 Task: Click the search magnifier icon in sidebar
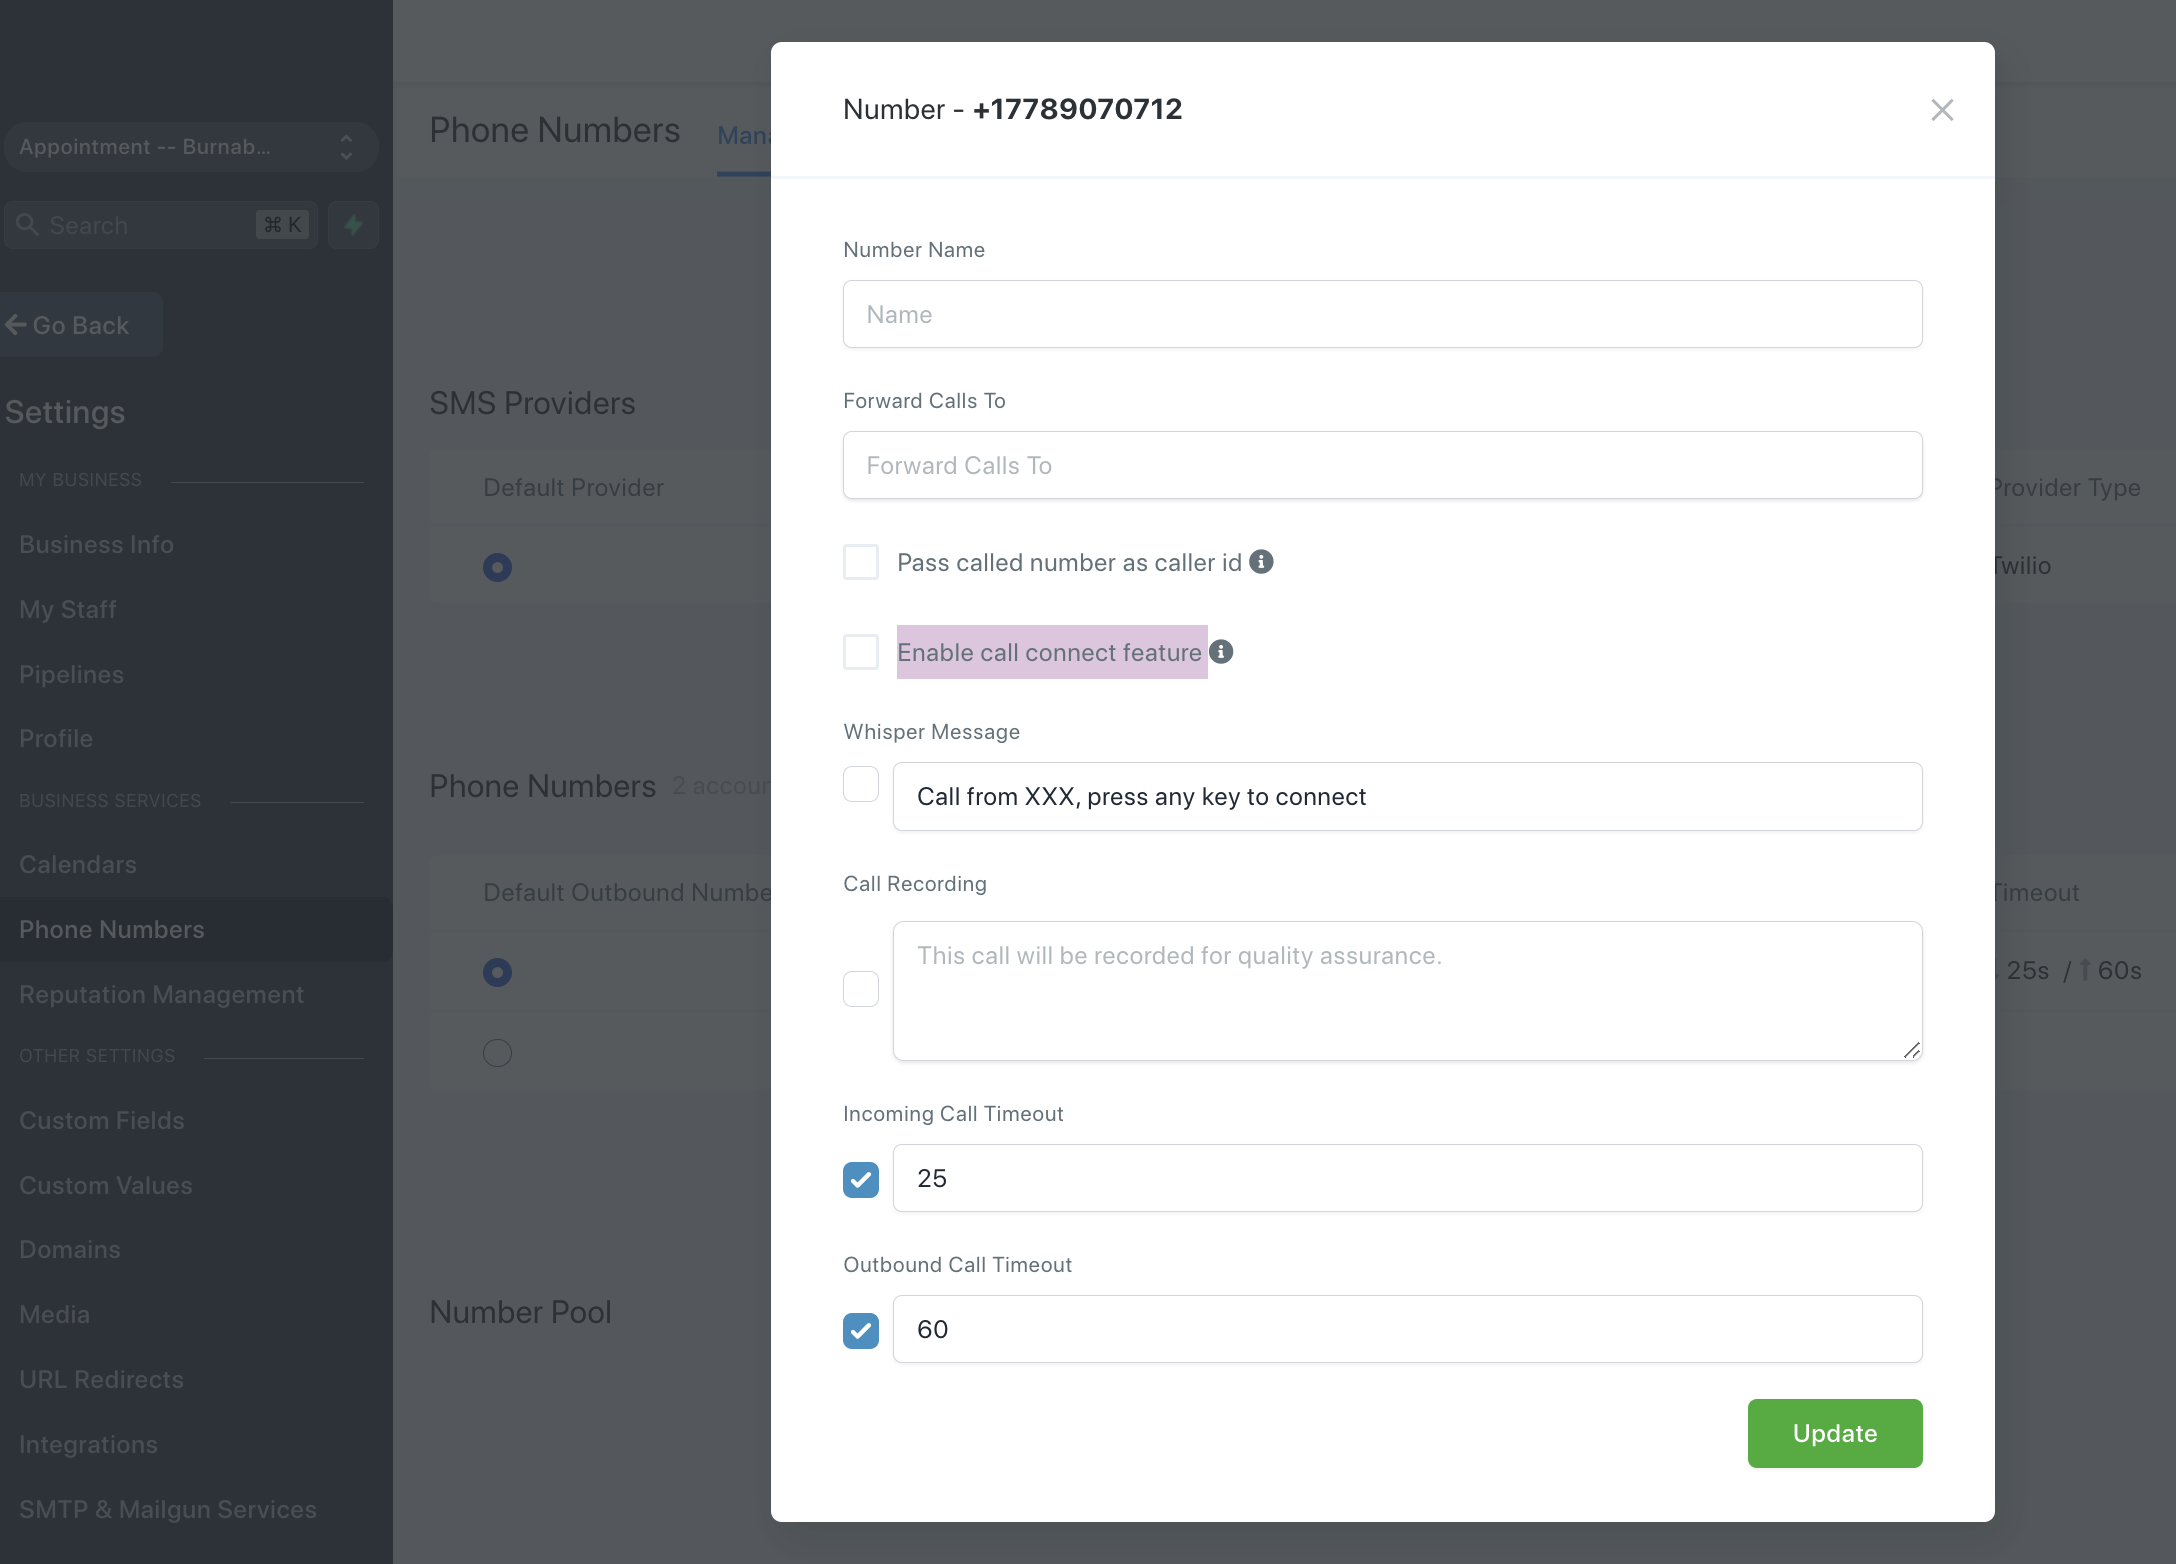[x=28, y=225]
